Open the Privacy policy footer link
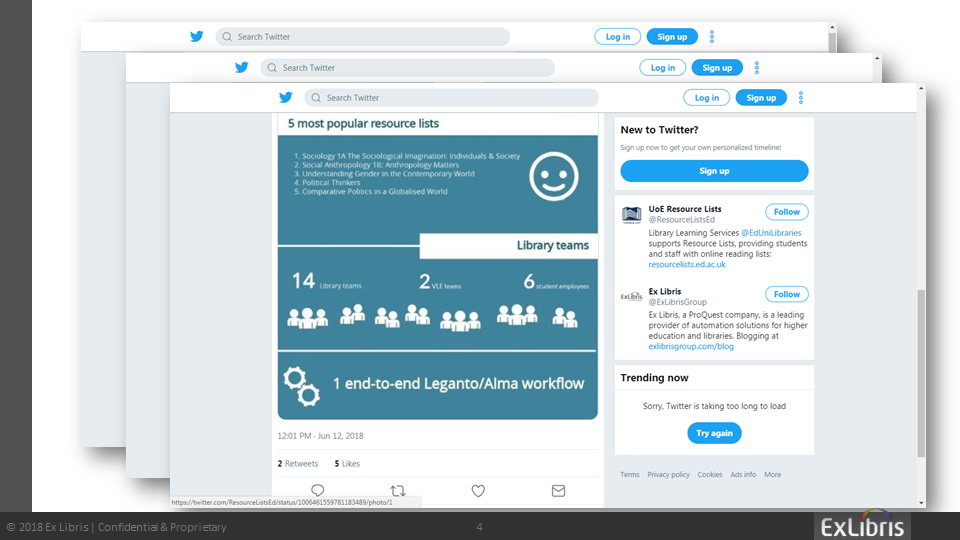 point(668,475)
